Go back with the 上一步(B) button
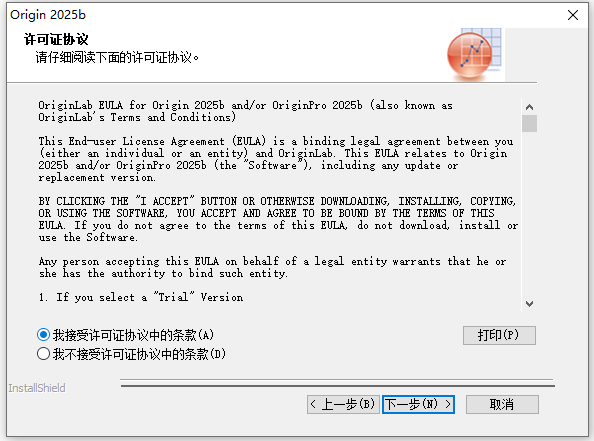The image size is (594, 441). point(343,404)
